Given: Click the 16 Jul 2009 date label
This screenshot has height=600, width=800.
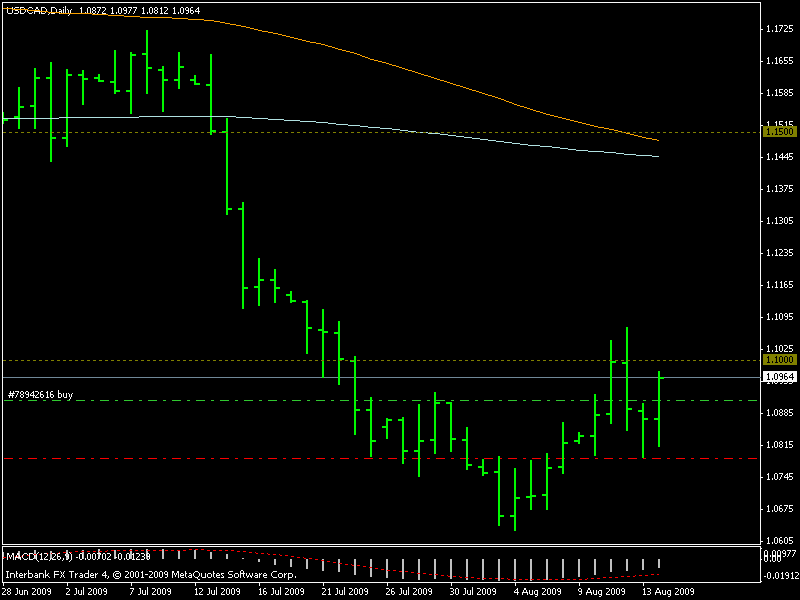Looking at the screenshot, I should point(281,591).
